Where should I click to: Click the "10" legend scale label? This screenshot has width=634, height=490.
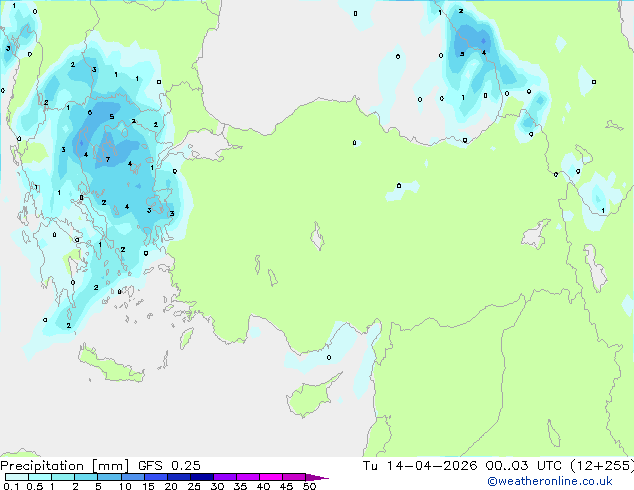click(125, 486)
